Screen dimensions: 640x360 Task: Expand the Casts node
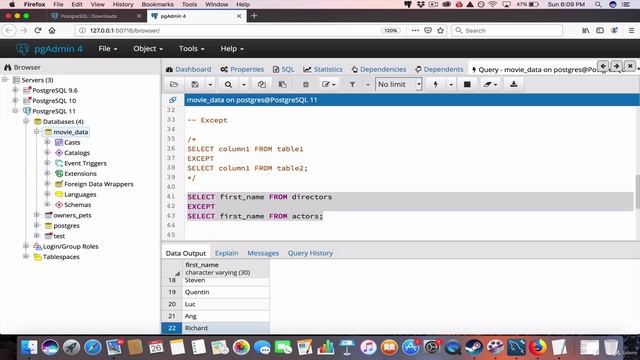point(47,142)
